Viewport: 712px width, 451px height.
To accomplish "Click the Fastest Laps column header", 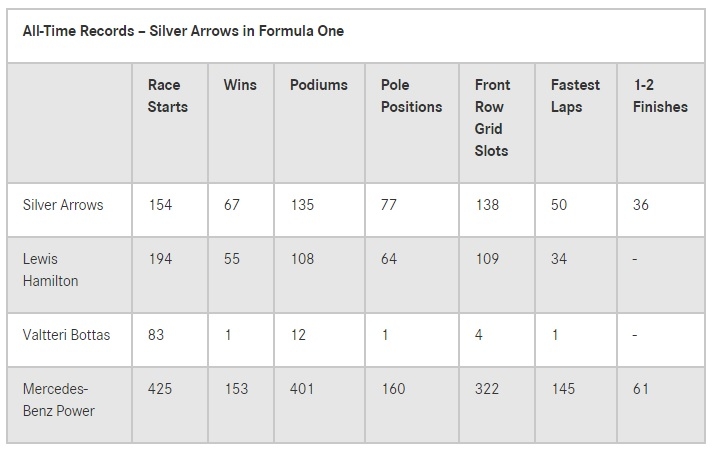I will point(575,96).
